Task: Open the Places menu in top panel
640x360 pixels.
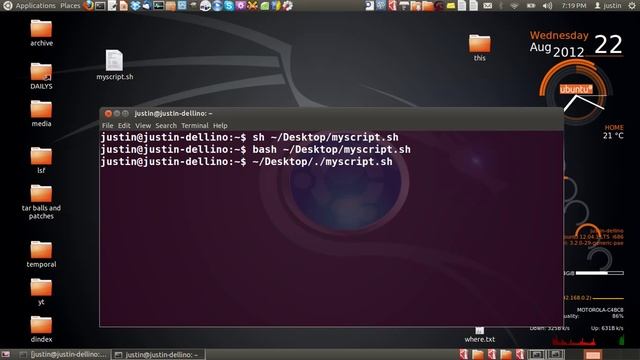Action: click(x=70, y=6)
